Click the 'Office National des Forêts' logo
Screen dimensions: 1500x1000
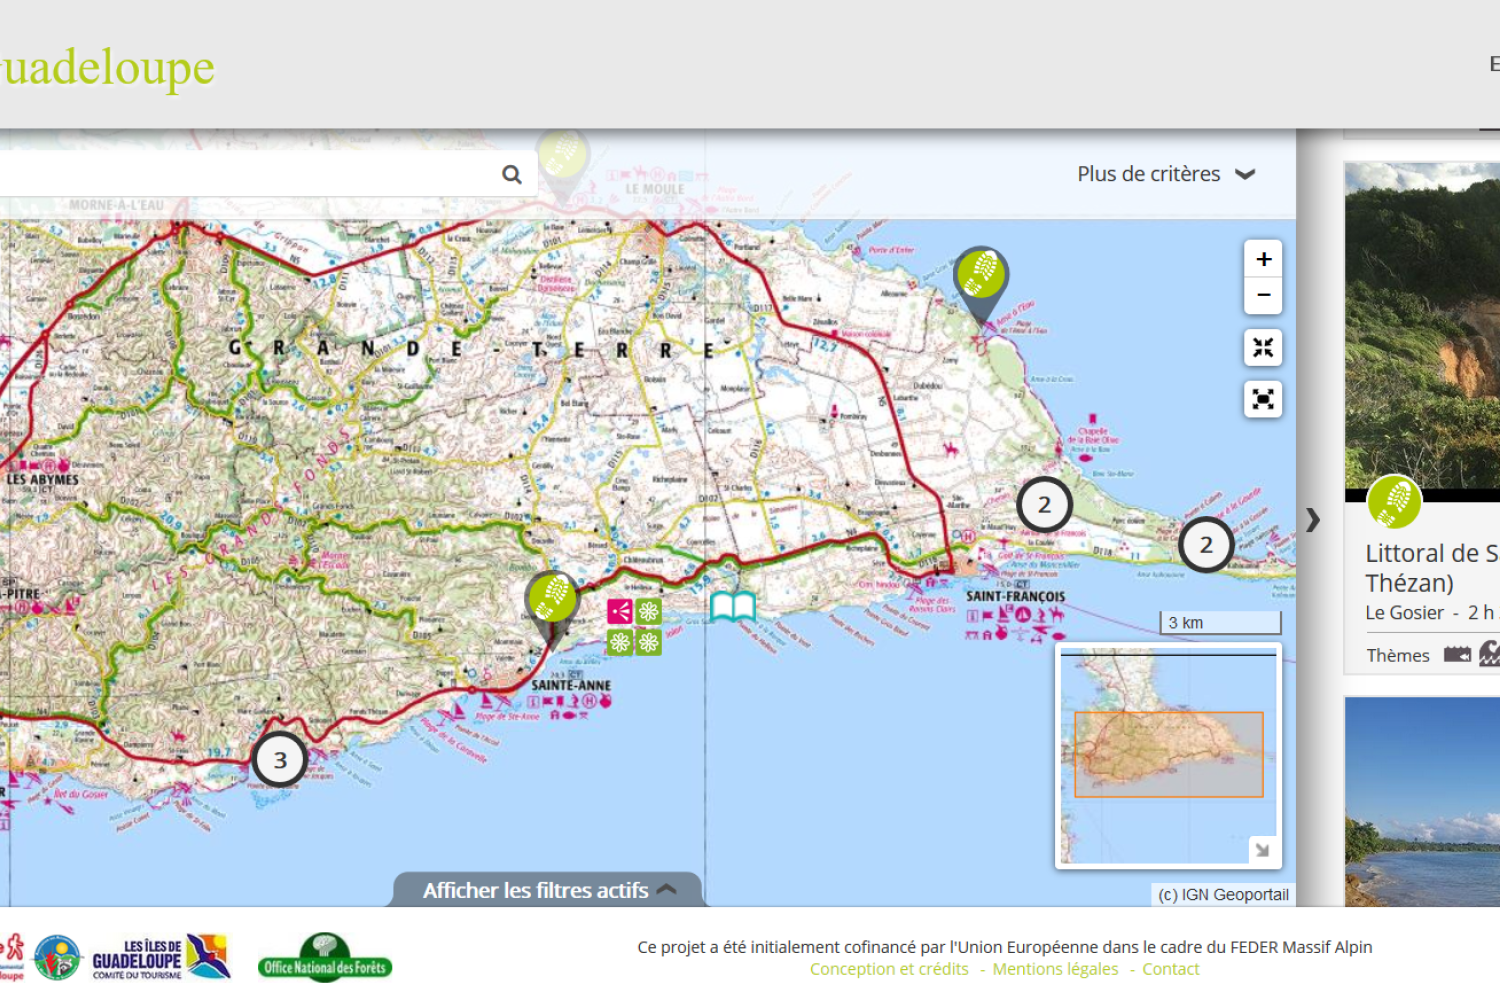point(325,957)
